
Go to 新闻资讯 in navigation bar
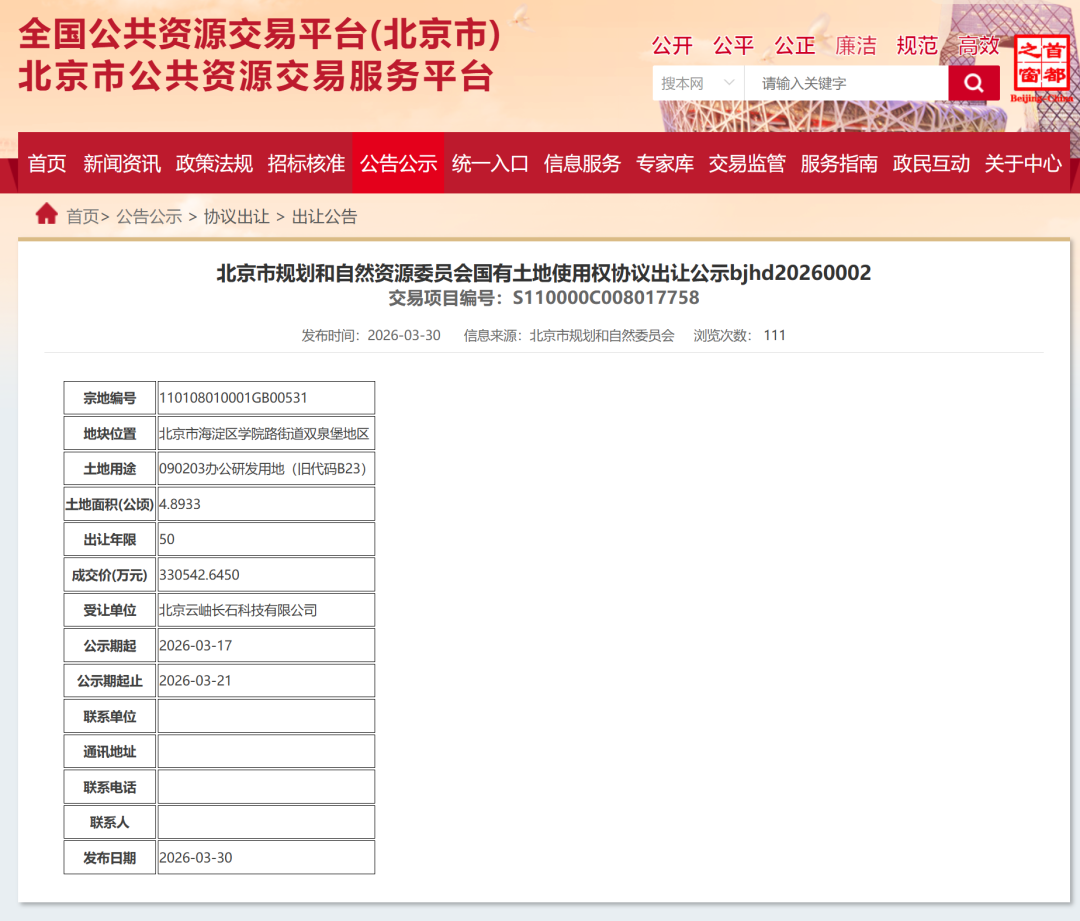click(x=121, y=164)
